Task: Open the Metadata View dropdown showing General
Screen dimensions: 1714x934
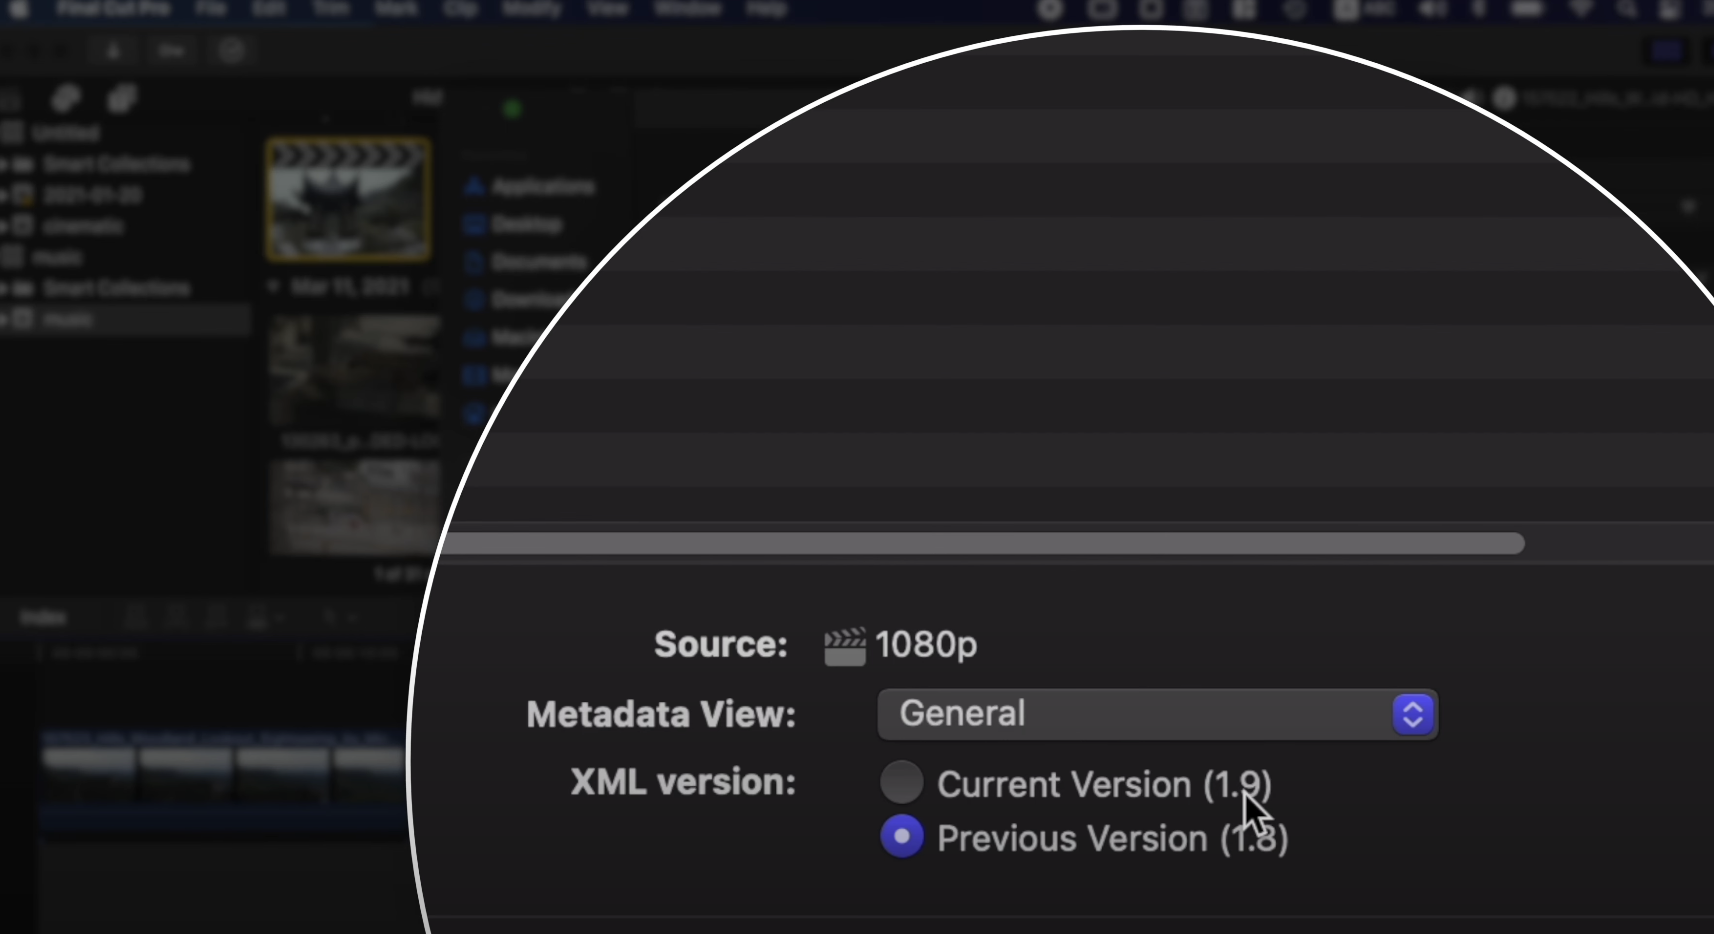Action: tap(1157, 714)
